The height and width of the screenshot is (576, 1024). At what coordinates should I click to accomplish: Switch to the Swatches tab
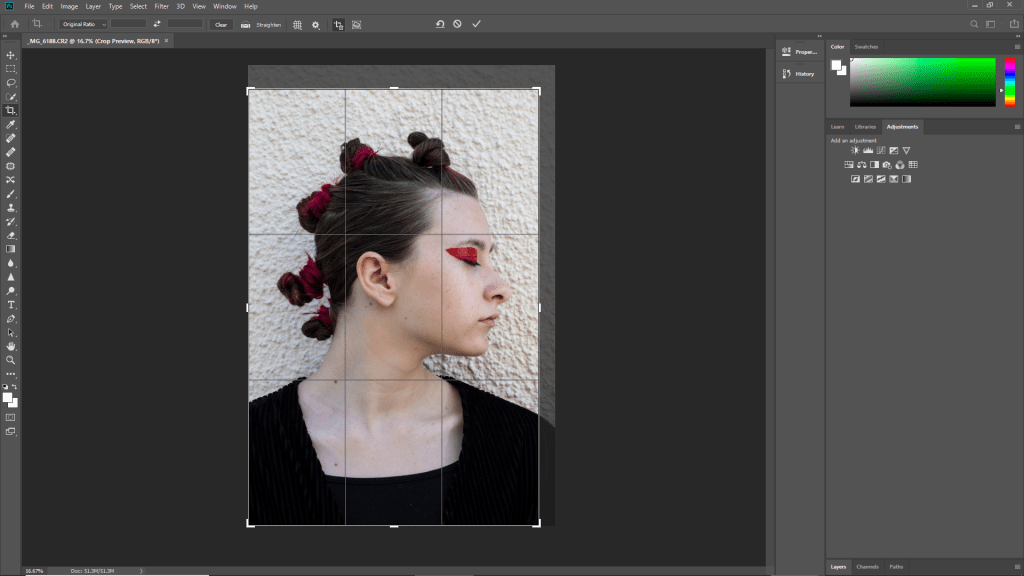866,47
